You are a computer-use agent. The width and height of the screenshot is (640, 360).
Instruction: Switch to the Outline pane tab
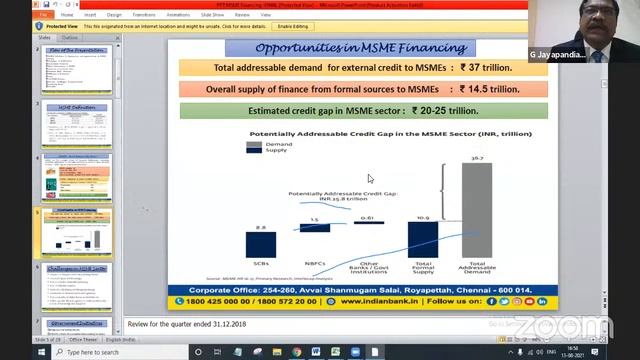[x=70, y=38]
